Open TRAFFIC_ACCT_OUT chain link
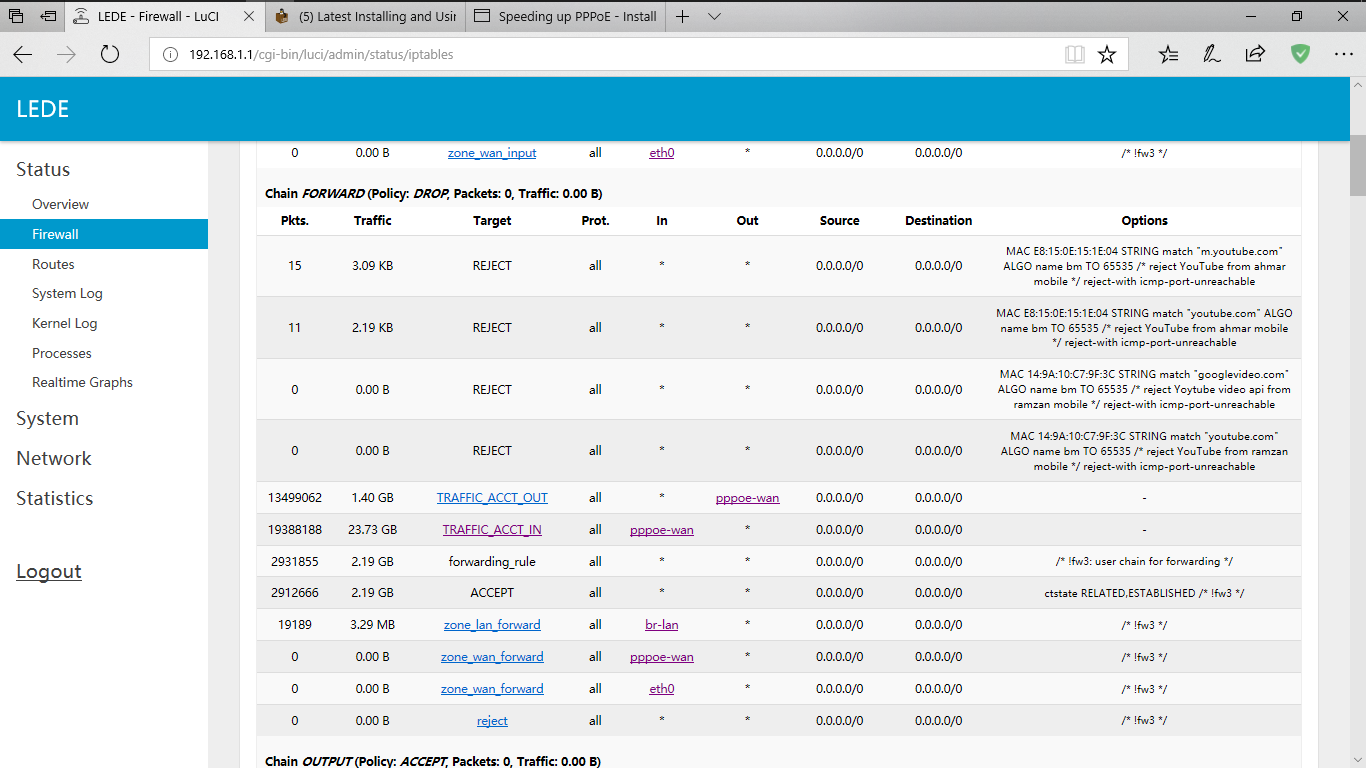 [x=492, y=497]
